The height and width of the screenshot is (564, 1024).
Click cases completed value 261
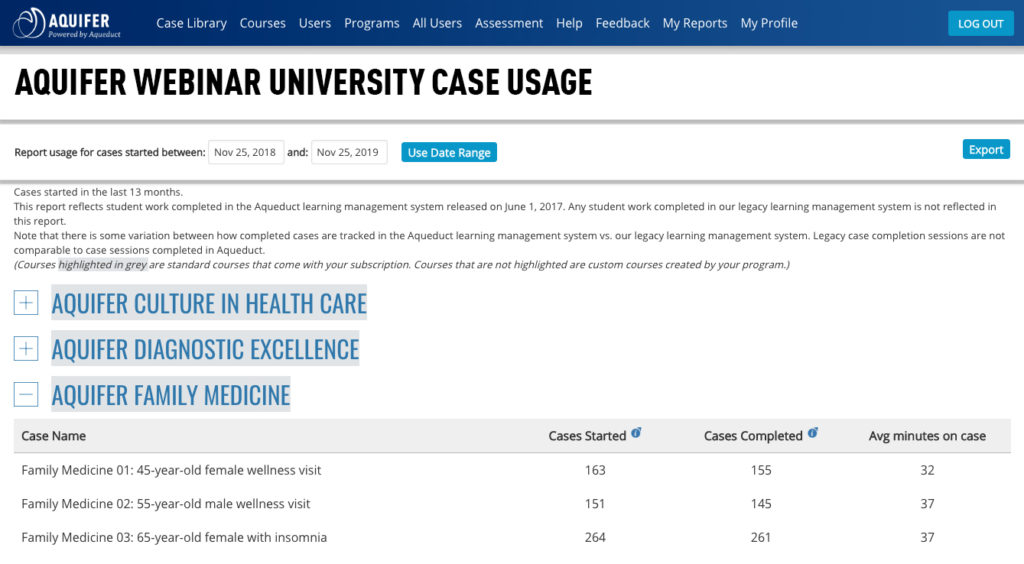761,537
